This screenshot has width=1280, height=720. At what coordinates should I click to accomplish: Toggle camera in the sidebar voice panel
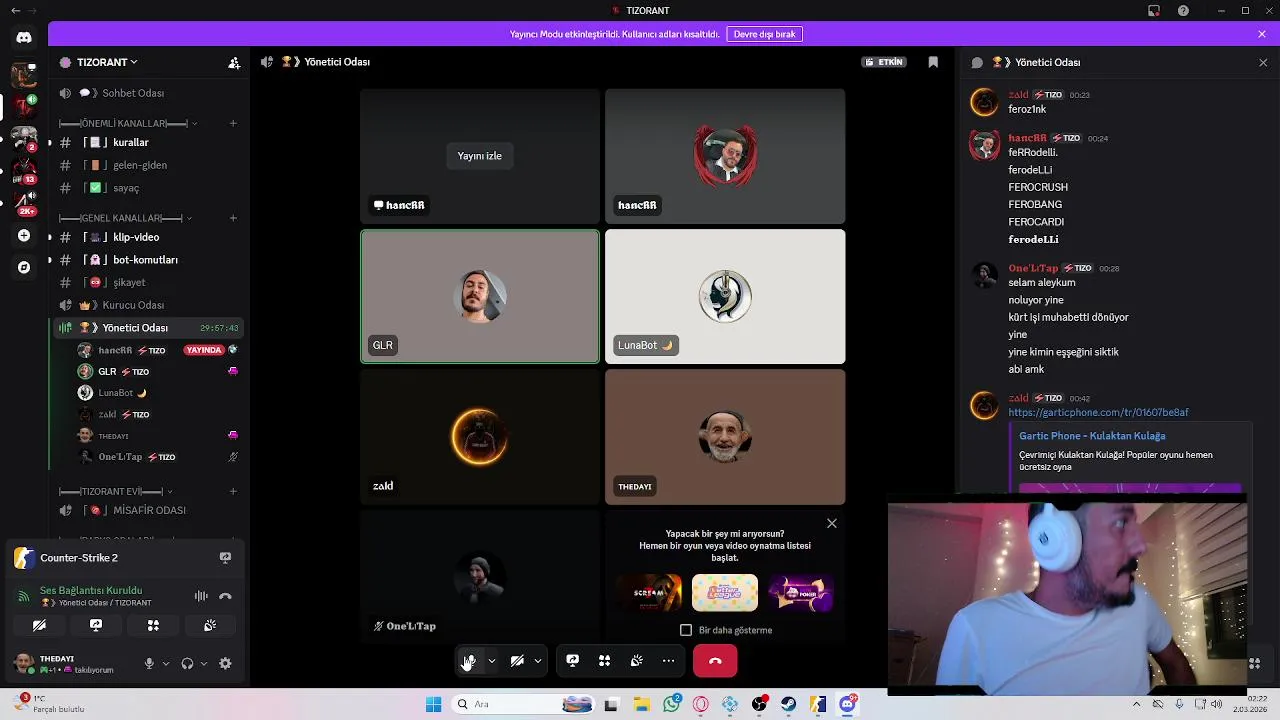39,625
